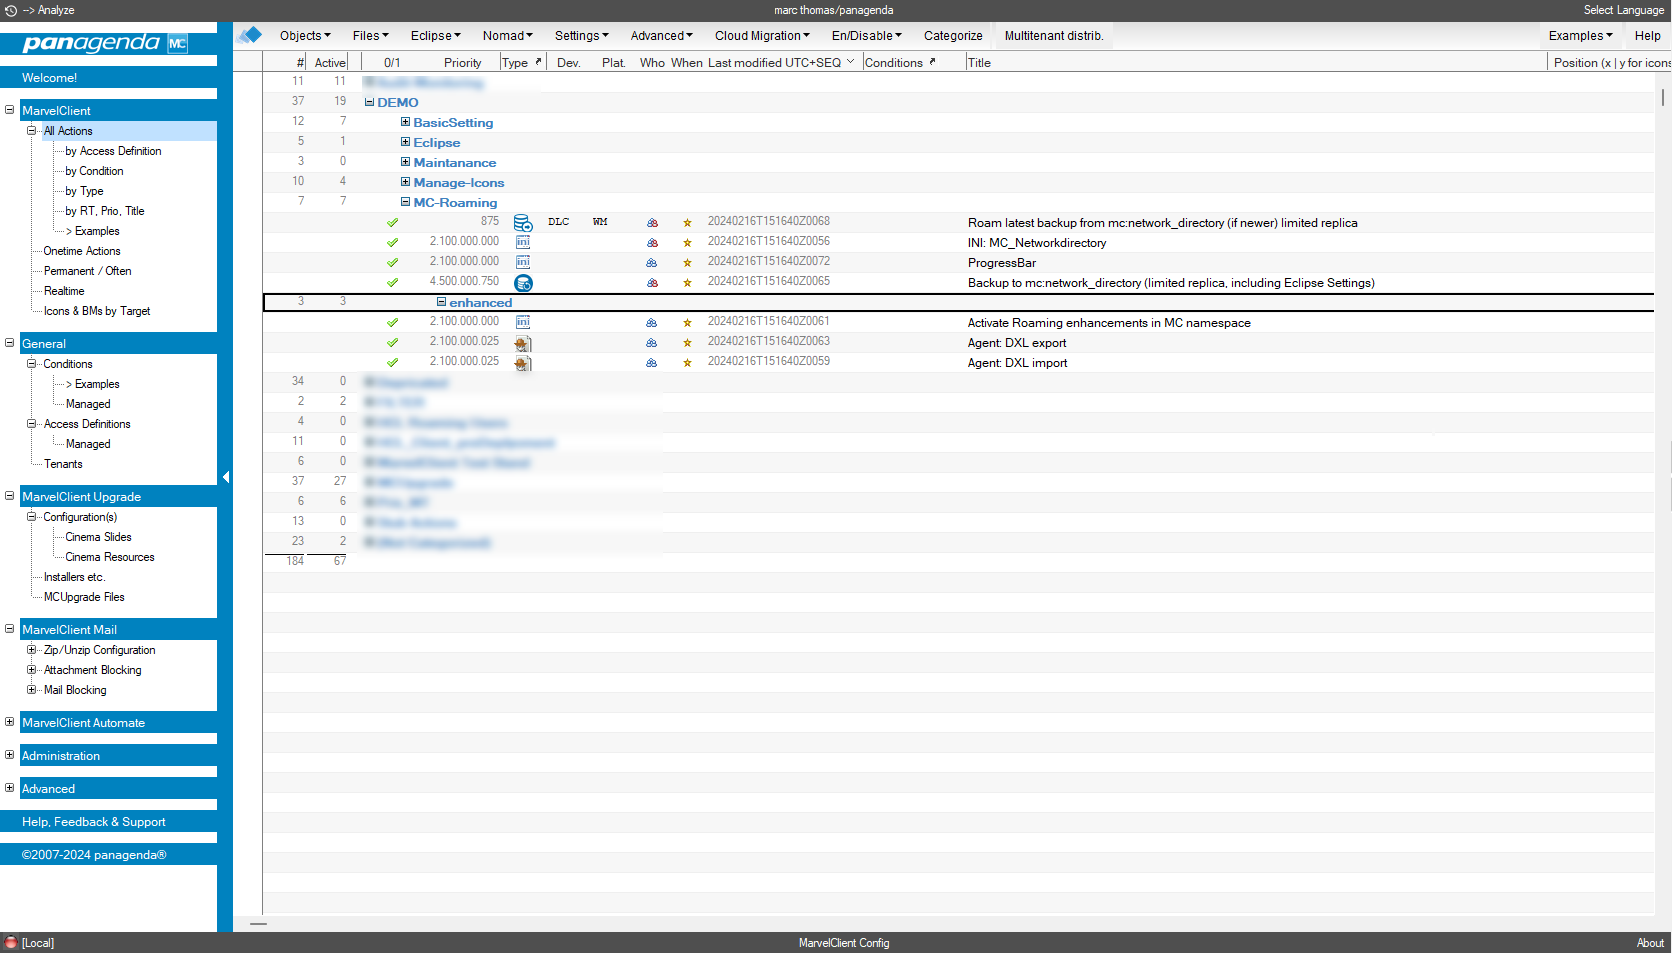The width and height of the screenshot is (1672, 953).
Task: Click the star icon in Roam latest backup row
Action: 687,223
